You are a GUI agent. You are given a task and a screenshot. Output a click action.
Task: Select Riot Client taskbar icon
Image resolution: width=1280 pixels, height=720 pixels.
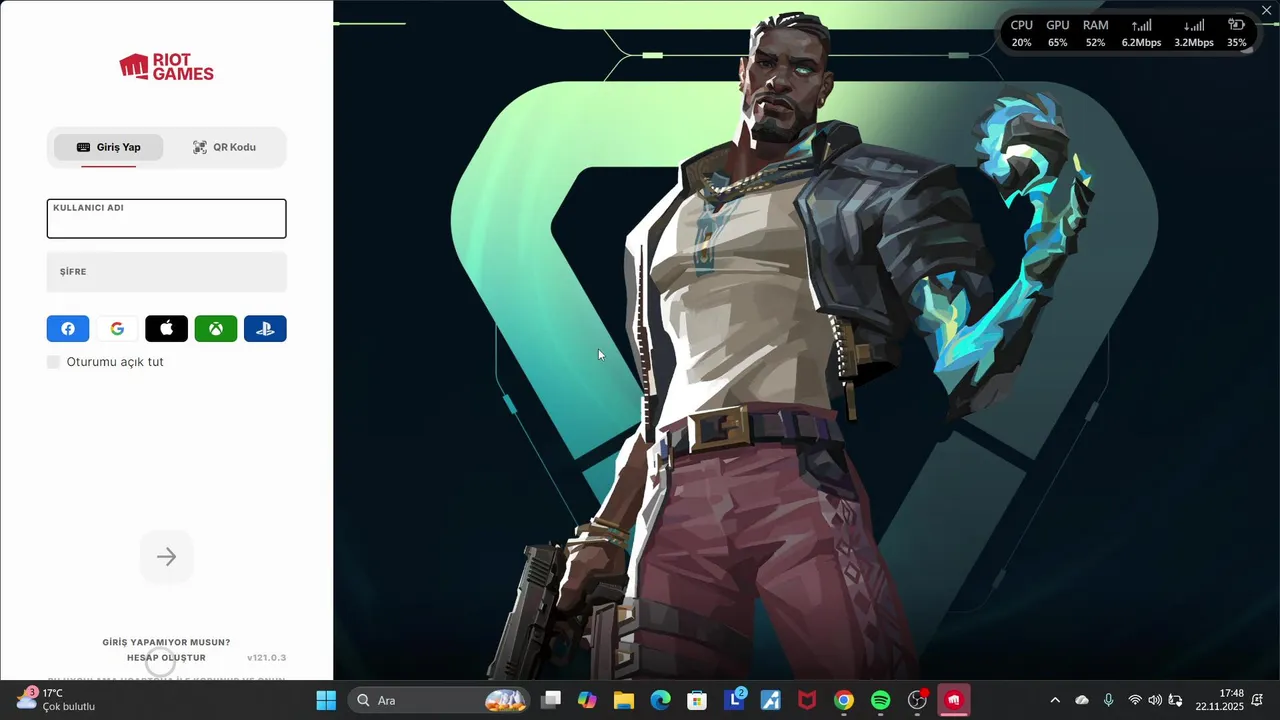(954, 700)
